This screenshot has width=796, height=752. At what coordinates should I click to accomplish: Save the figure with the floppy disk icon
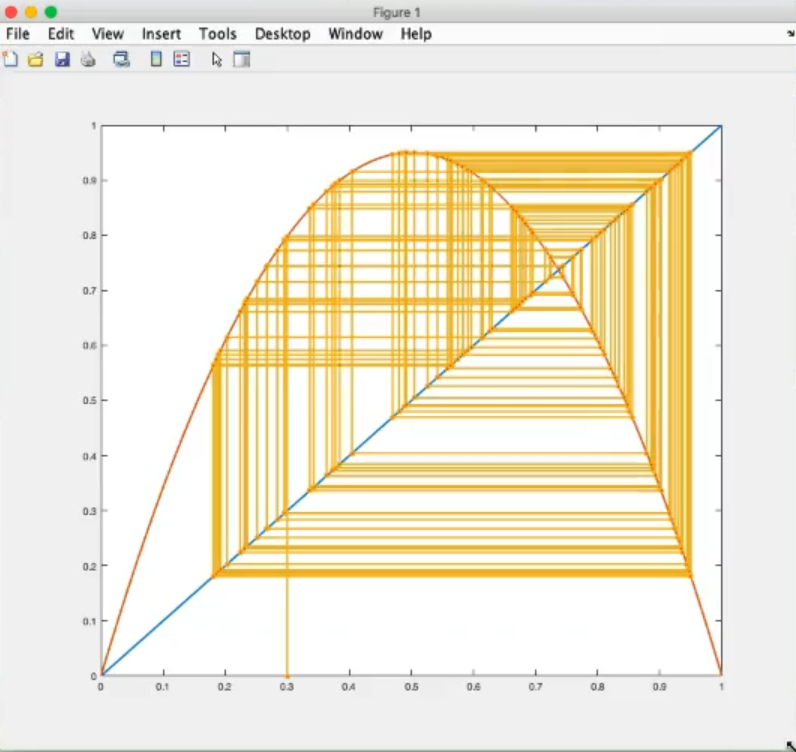(62, 59)
